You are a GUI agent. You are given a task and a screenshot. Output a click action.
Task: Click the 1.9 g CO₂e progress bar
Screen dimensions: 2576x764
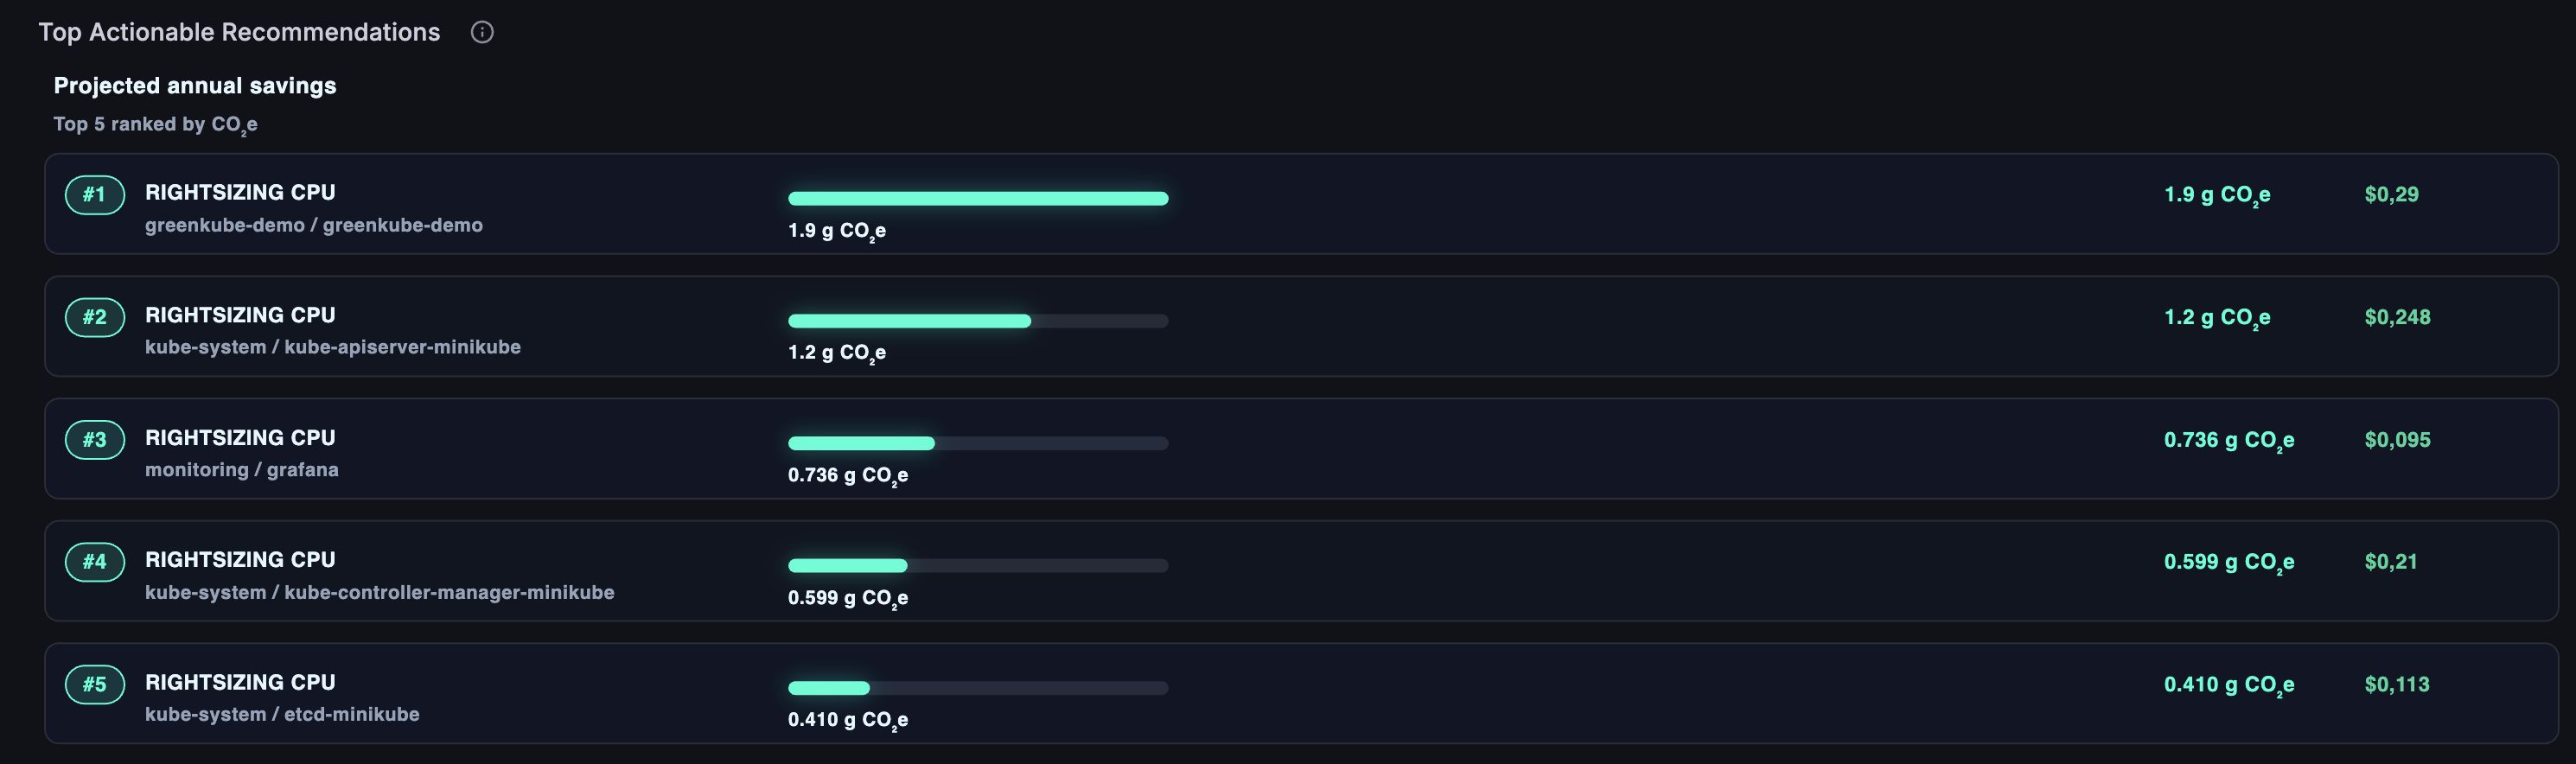978,198
